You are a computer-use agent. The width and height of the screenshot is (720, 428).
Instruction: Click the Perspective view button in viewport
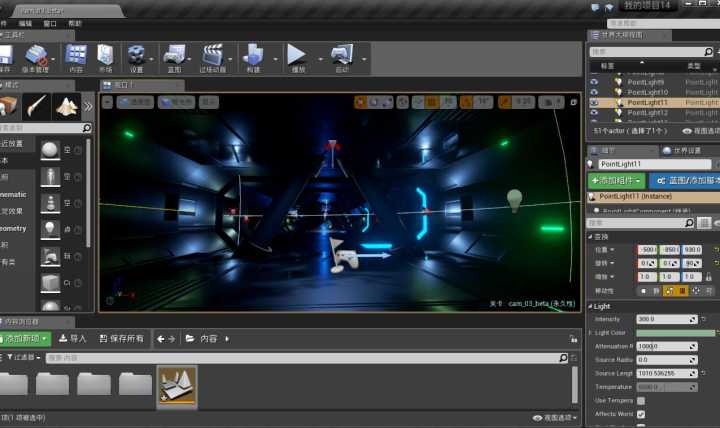pyautogui.click(x=135, y=102)
